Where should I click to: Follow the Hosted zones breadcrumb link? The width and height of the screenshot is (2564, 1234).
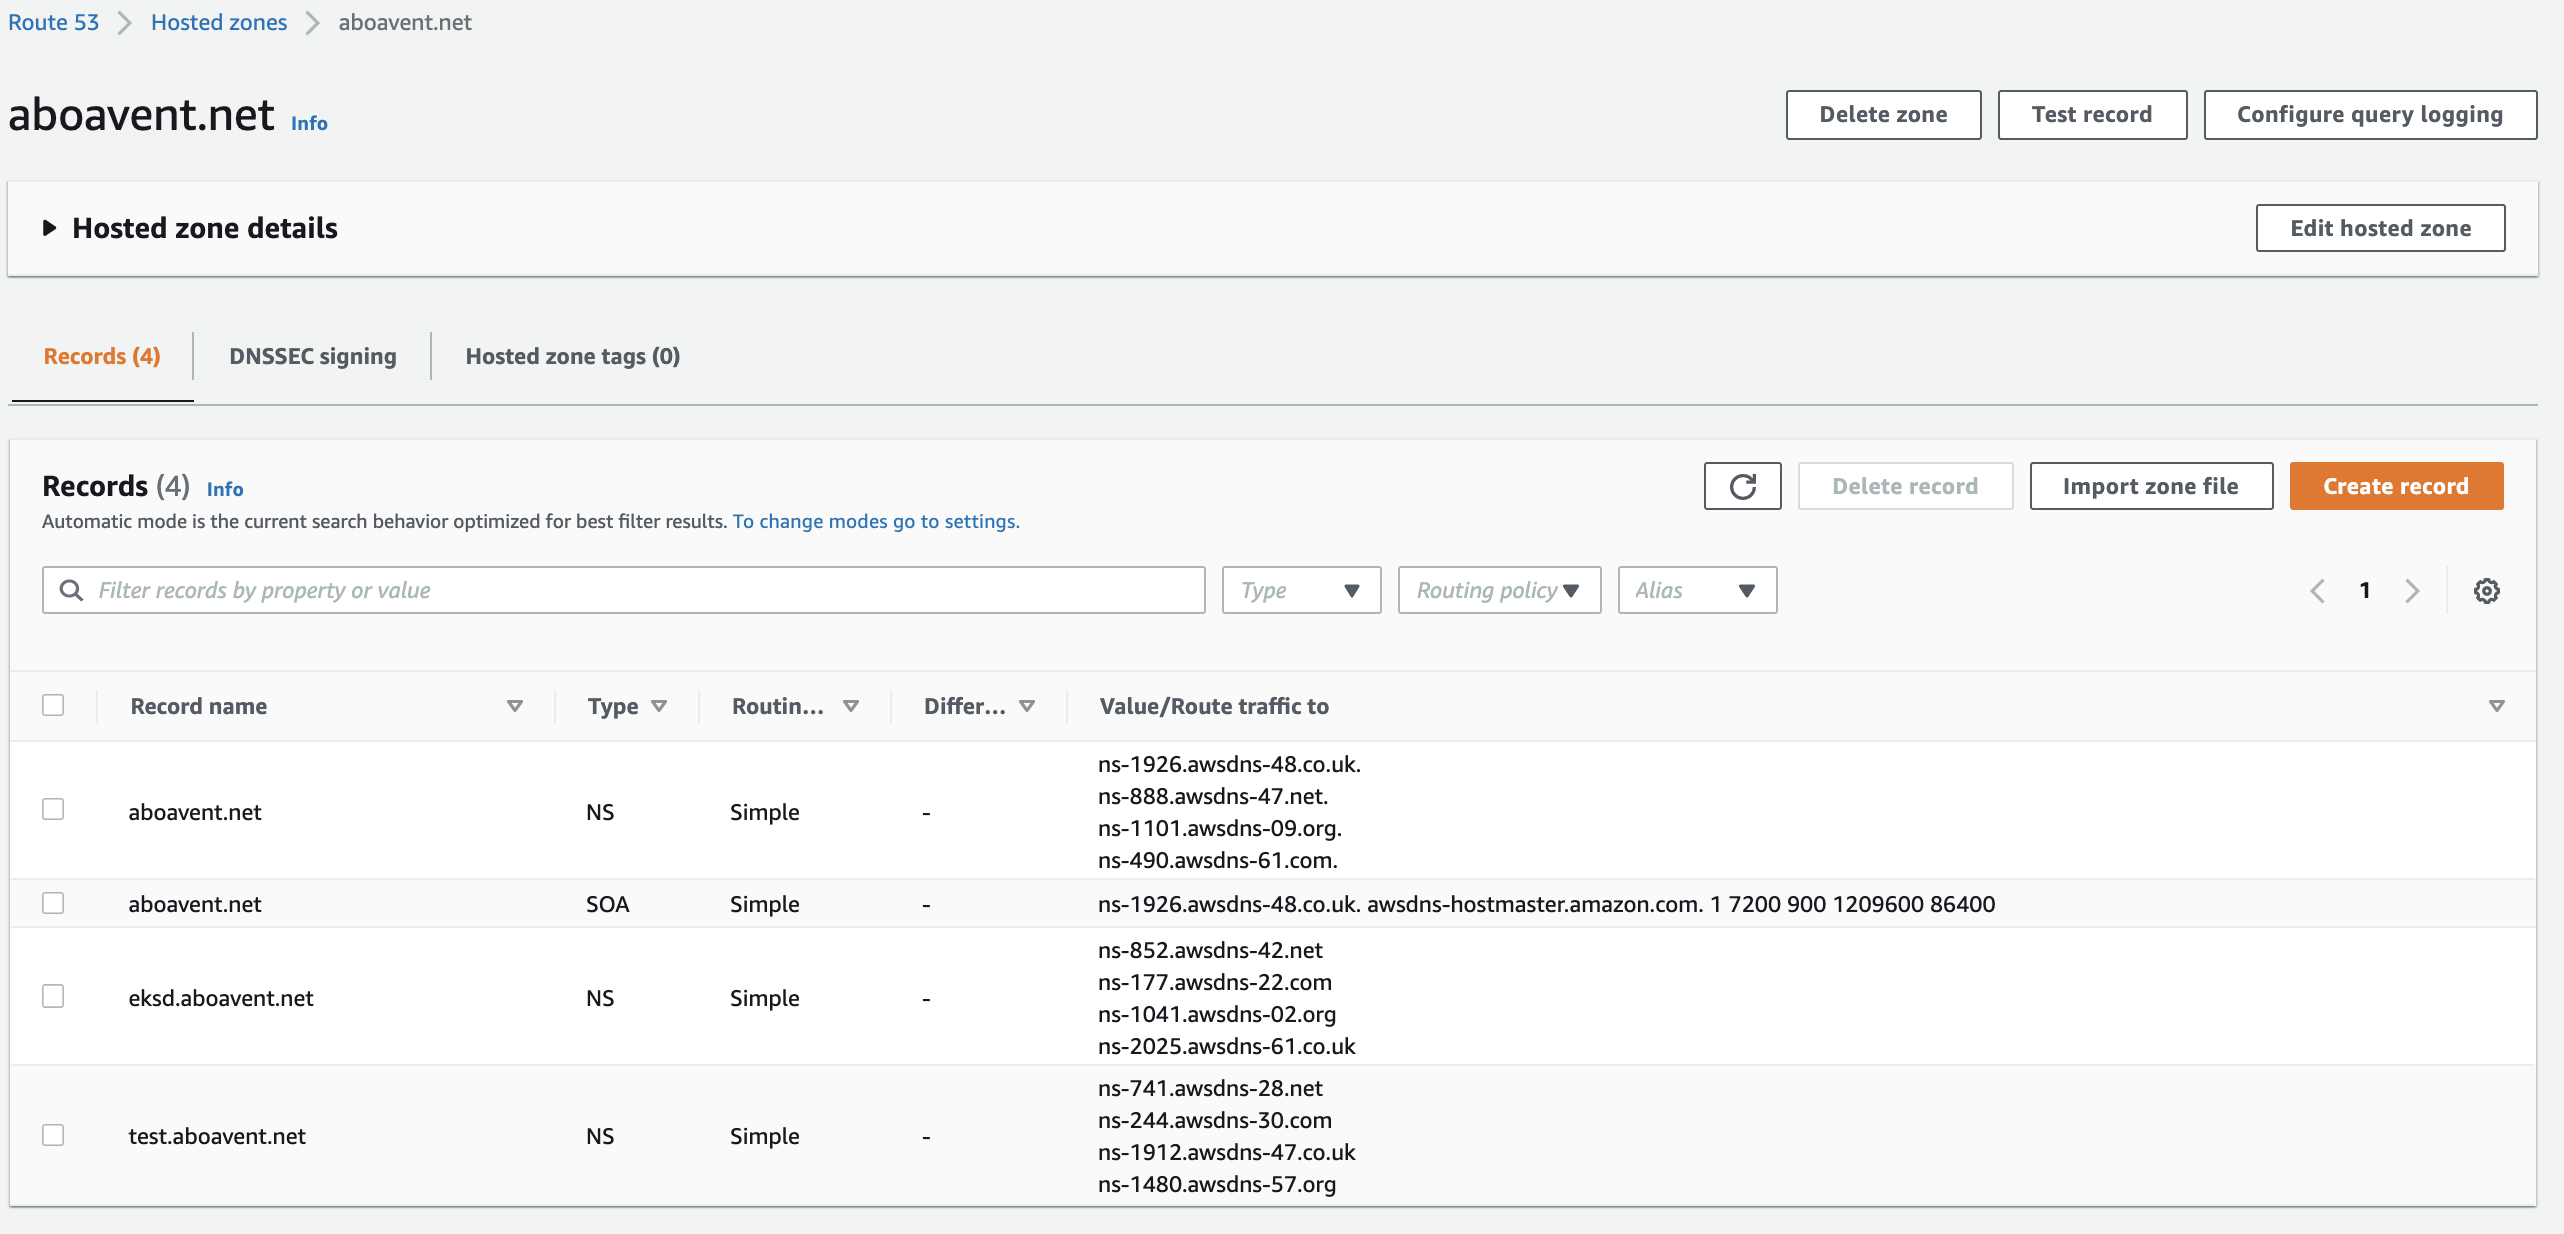pyautogui.click(x=218, y=22)
